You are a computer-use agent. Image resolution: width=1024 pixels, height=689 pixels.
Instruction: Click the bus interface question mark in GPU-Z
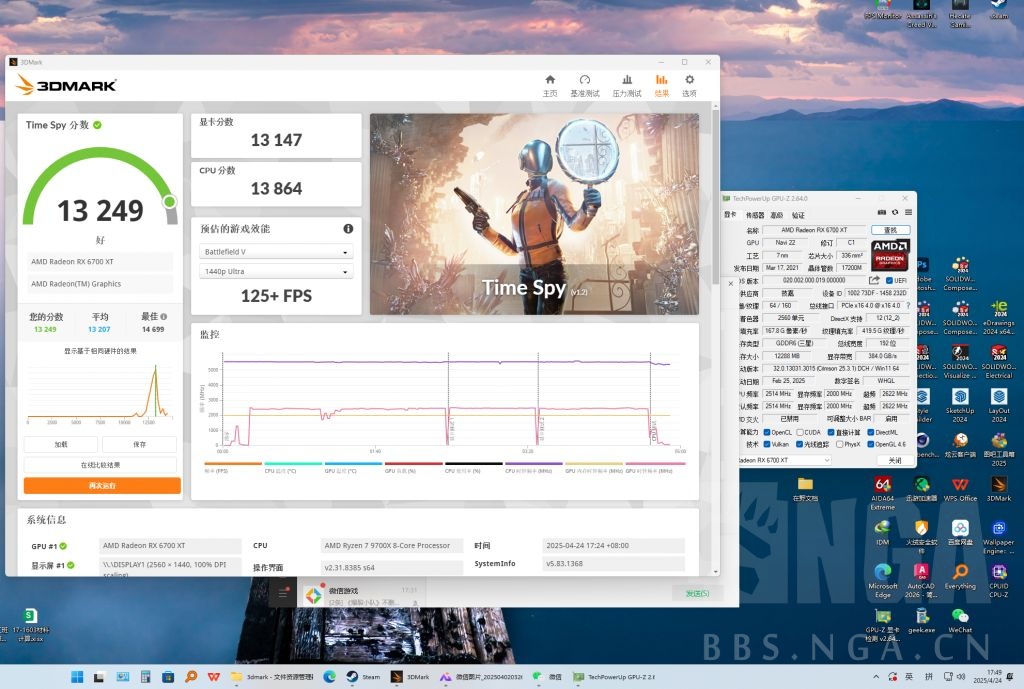(908, 305)
